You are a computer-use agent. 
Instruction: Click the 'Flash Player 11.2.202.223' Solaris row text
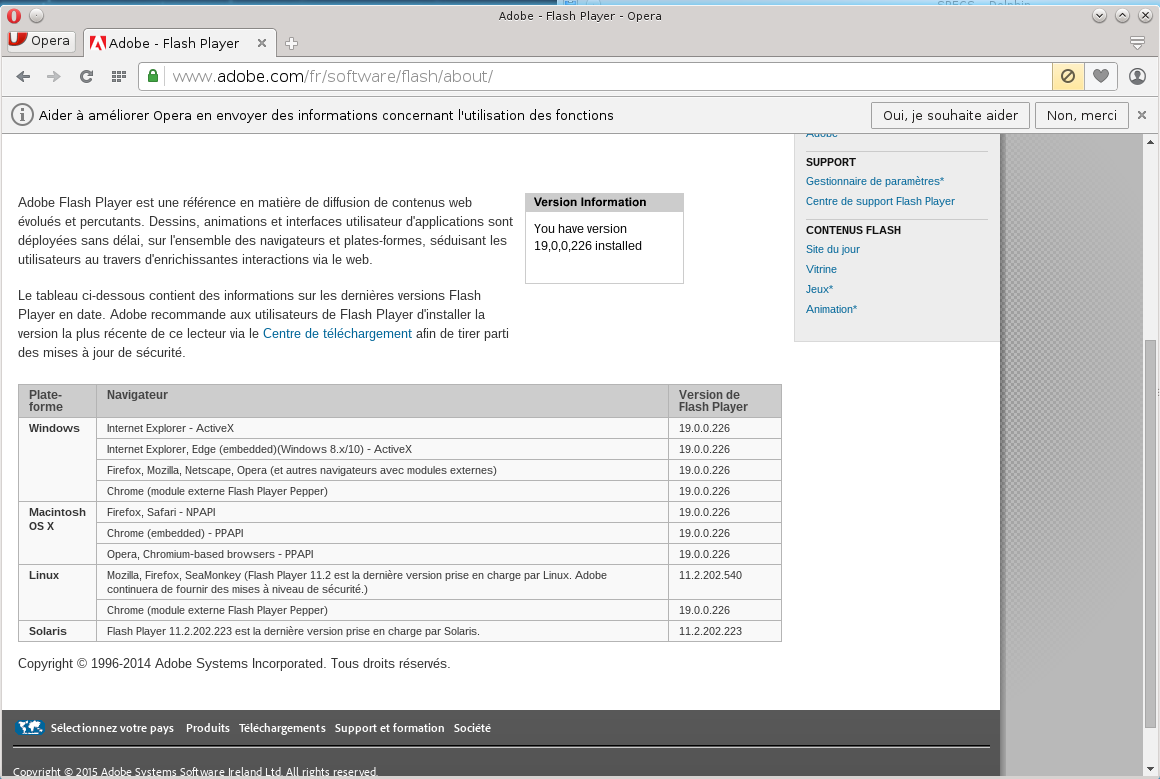pyautogui.click(x=293, y=631)
